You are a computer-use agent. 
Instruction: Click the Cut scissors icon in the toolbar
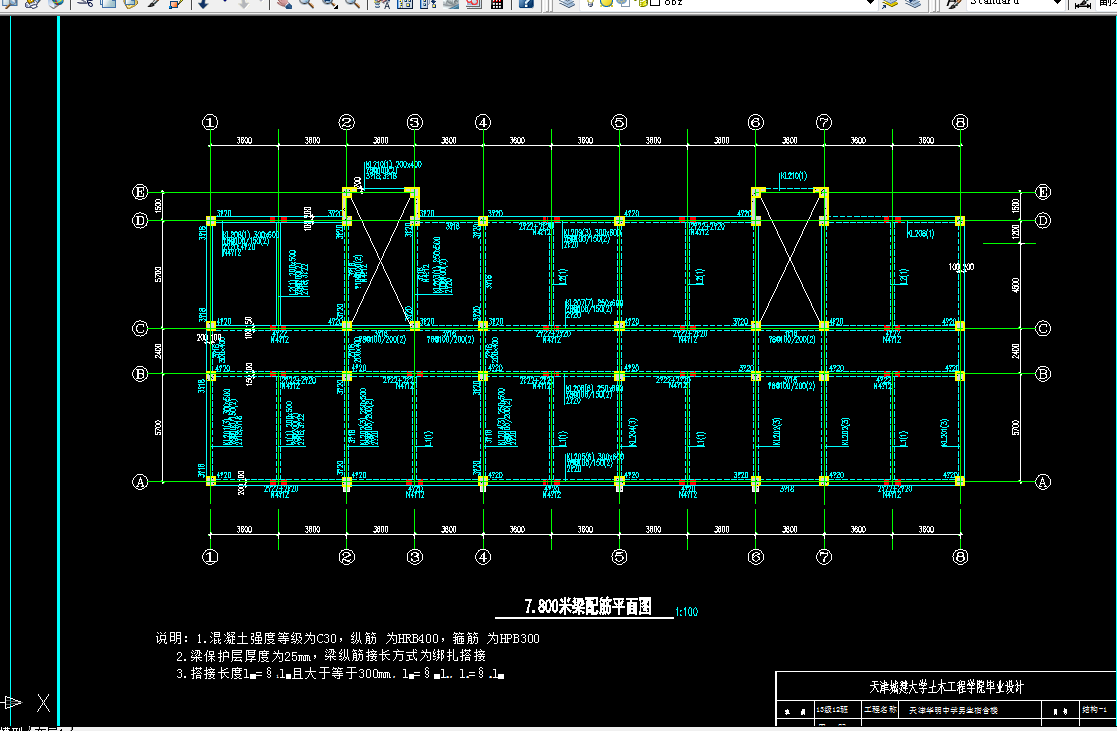(x=85, y=4)
